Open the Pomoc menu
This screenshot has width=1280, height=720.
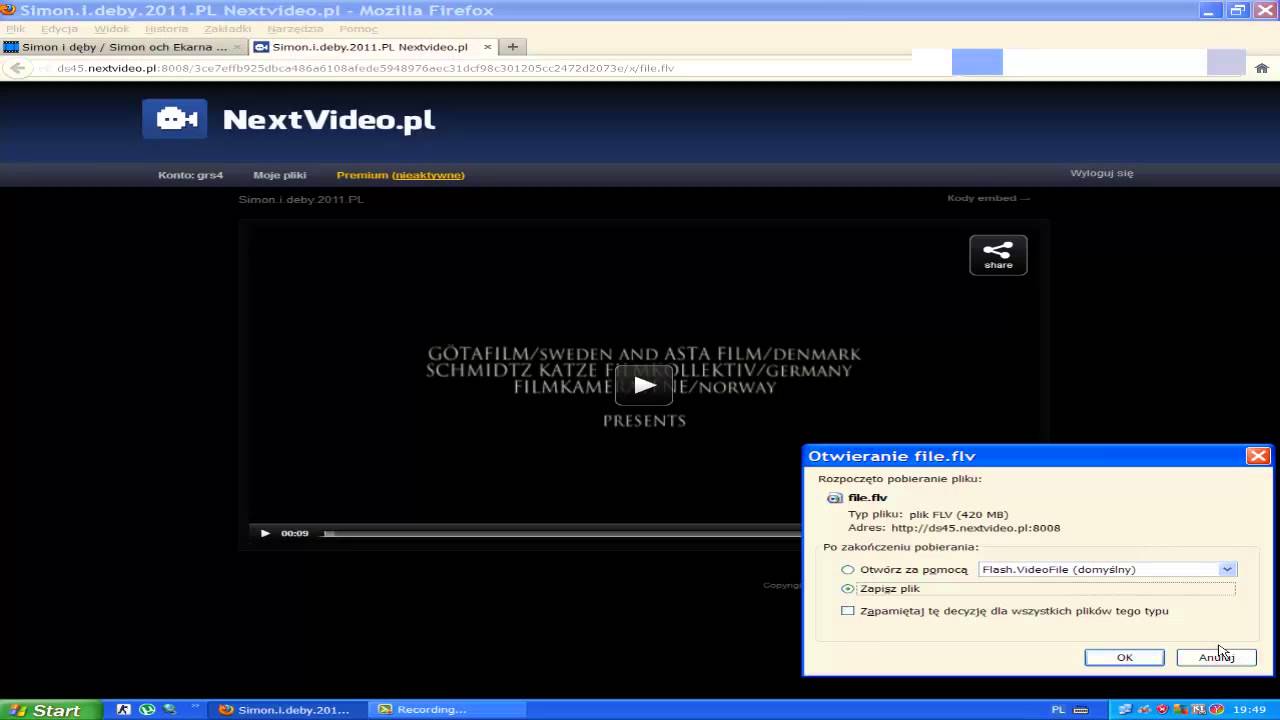click(x=358, y=29)
